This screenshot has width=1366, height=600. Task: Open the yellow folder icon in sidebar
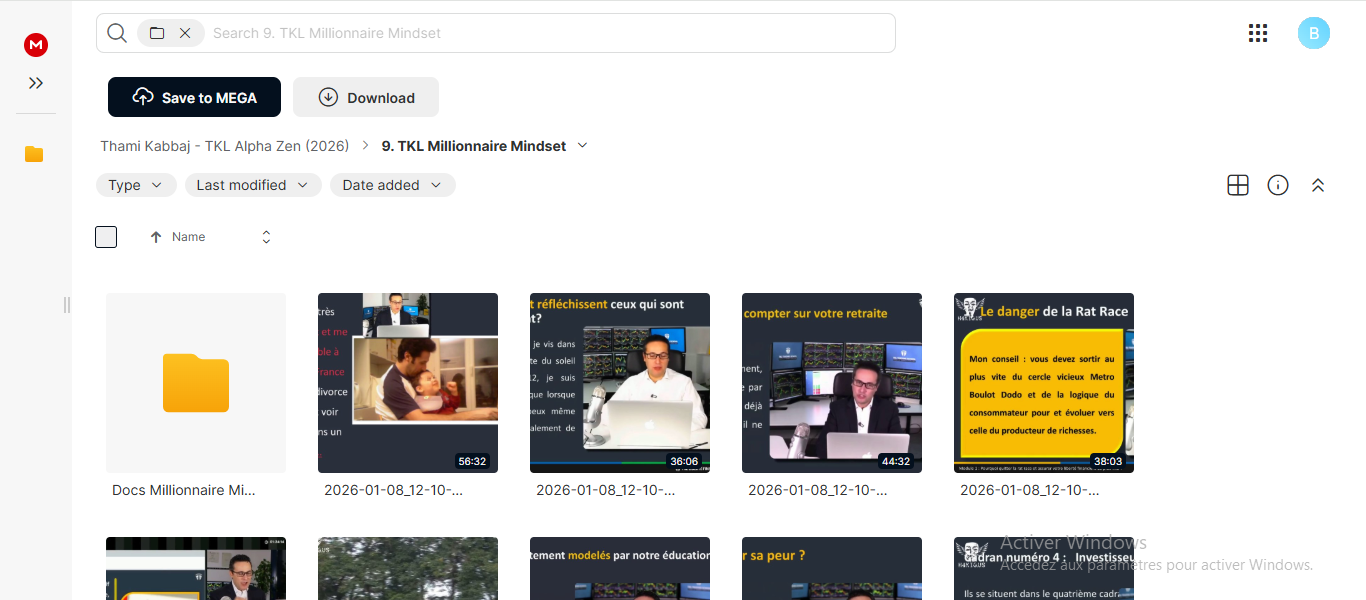click(x=34, y=154)
